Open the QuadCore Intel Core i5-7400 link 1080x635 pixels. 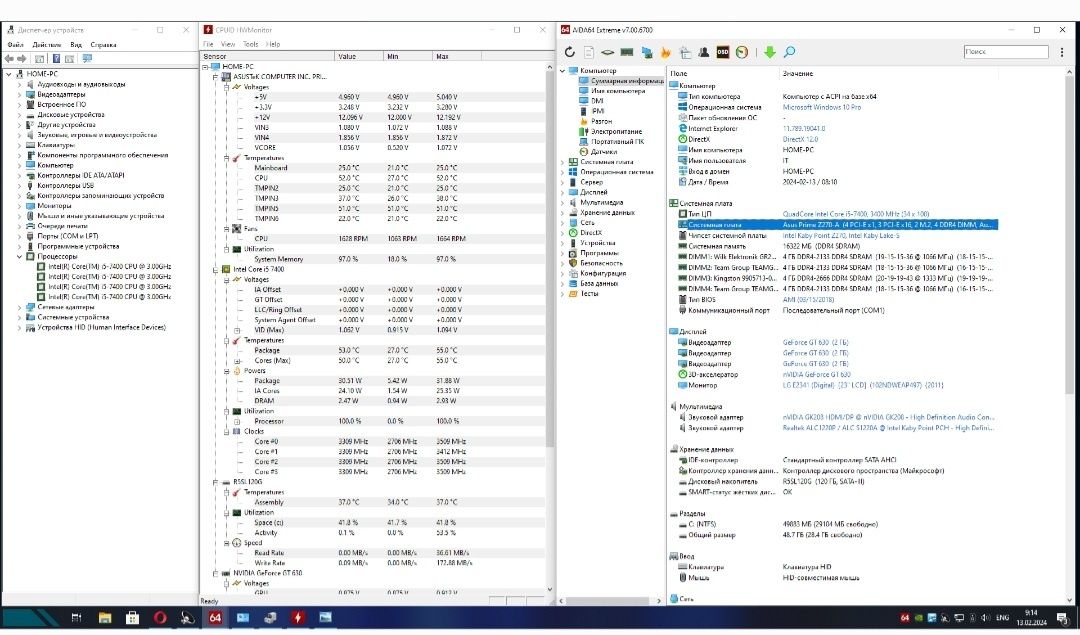(x=855, y=214)
